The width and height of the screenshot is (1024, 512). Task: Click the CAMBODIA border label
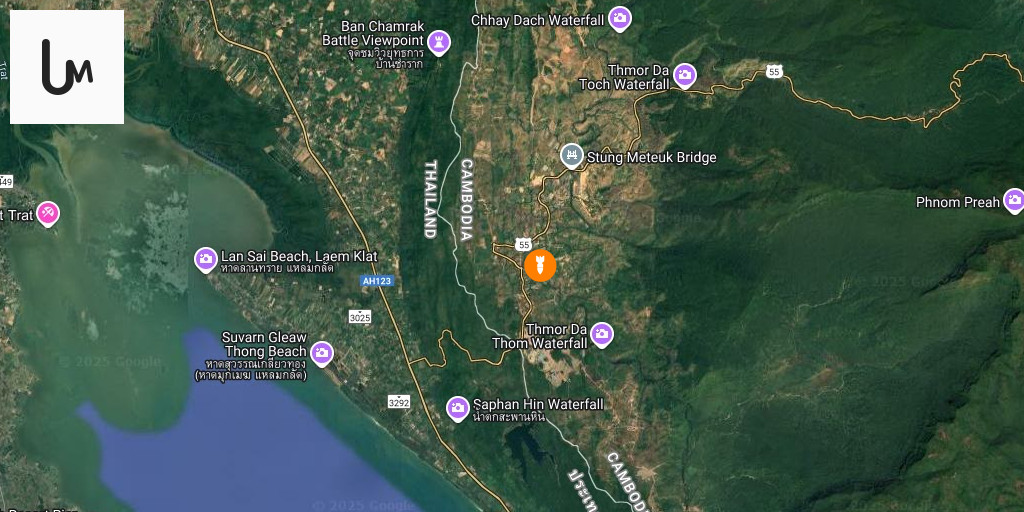[466, 200]
